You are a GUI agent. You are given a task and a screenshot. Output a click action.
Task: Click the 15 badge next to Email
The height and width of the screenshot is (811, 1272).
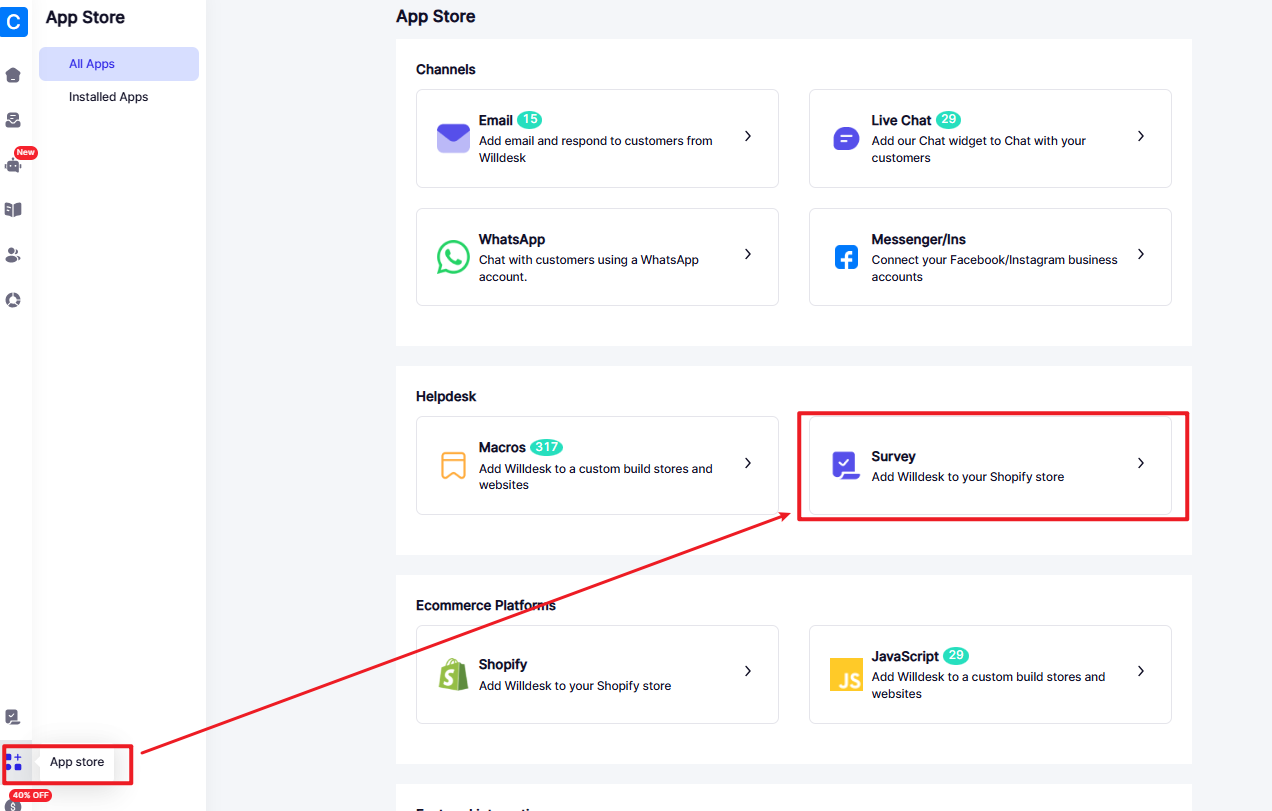[530, 120]
